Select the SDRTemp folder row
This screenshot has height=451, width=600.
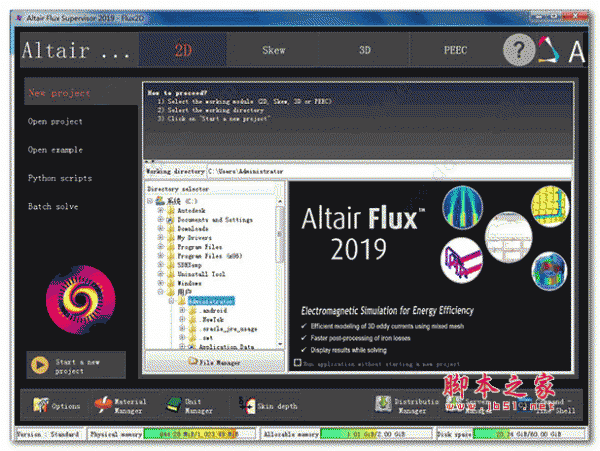point(189,265)
